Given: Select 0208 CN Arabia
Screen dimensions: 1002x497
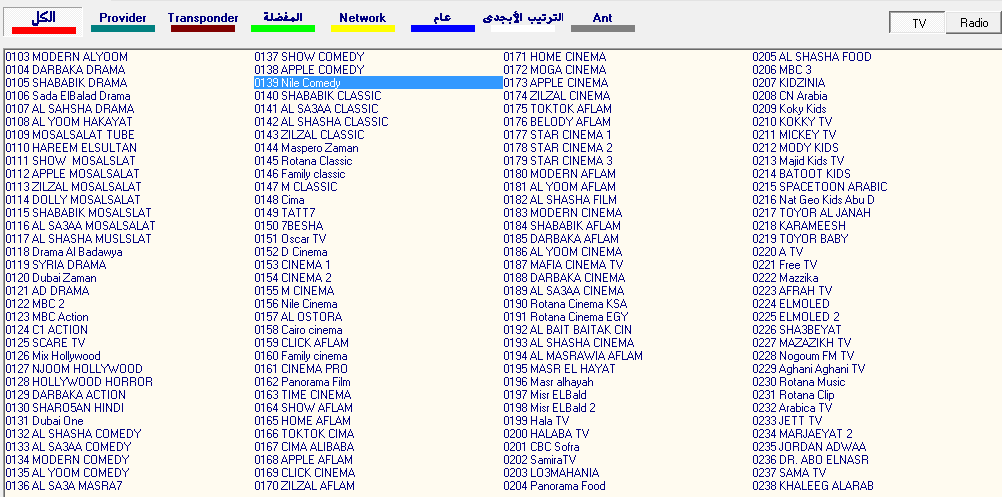Looking at the screenshot, I should point(790,96).
